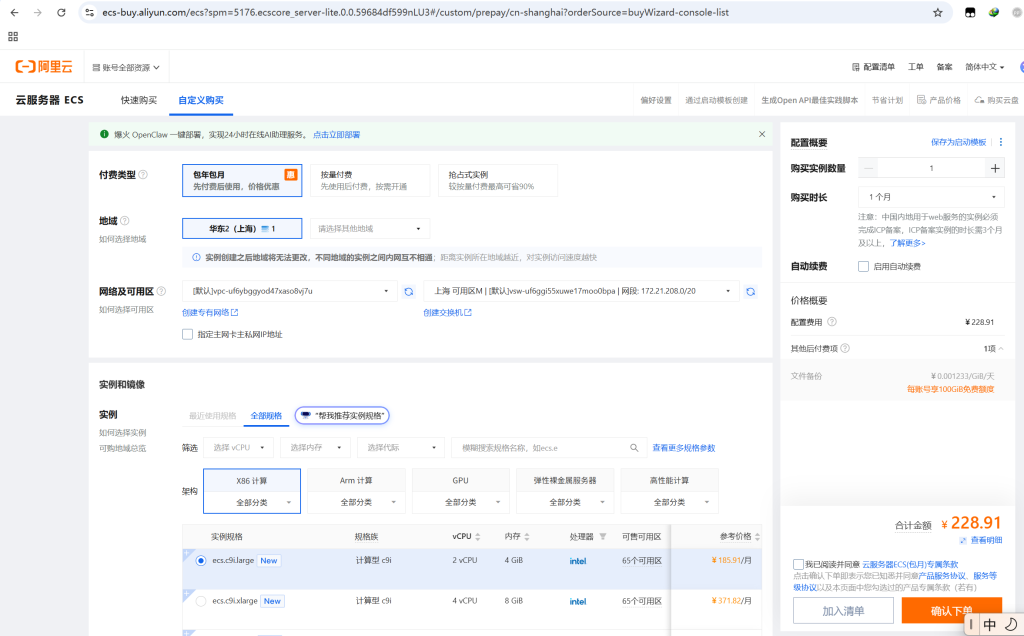The image size is (1024, 636).
Task: Open the three-dot more menu in 配置概要
Action: tap(1001, 142)
